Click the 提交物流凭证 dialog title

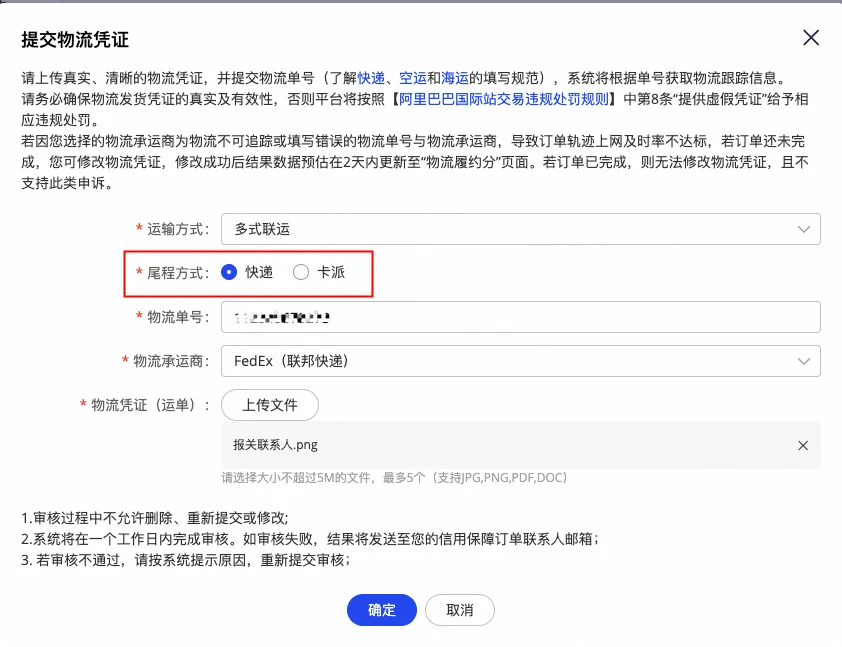75,40
